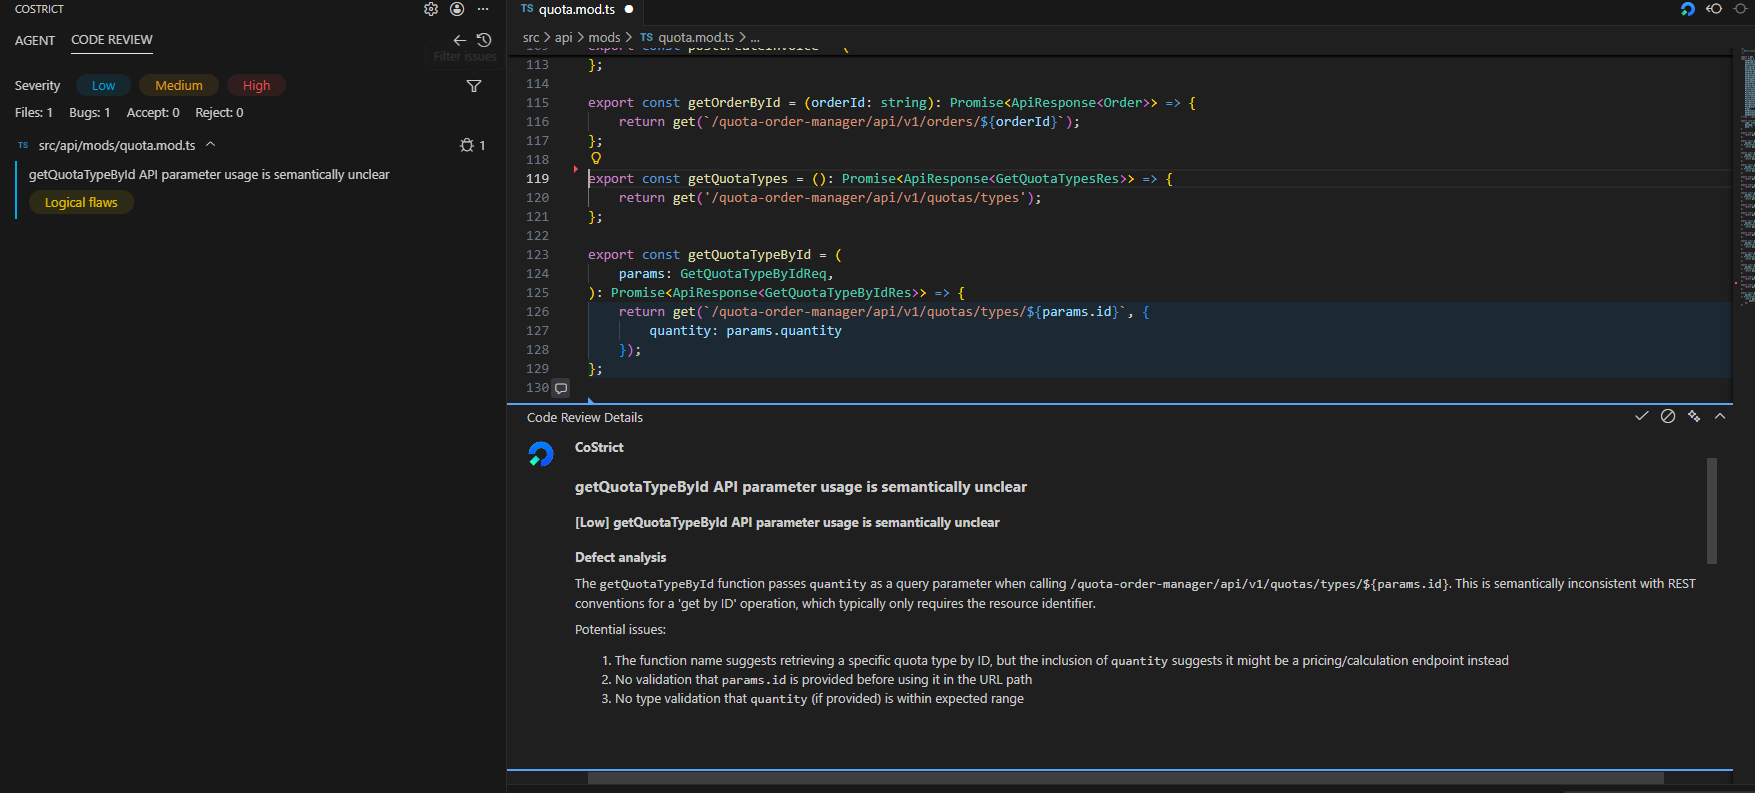This screenshot has width=1755, height=793.
Task: Accept the issue with checkmark icon
Action: coord(1641,416)
